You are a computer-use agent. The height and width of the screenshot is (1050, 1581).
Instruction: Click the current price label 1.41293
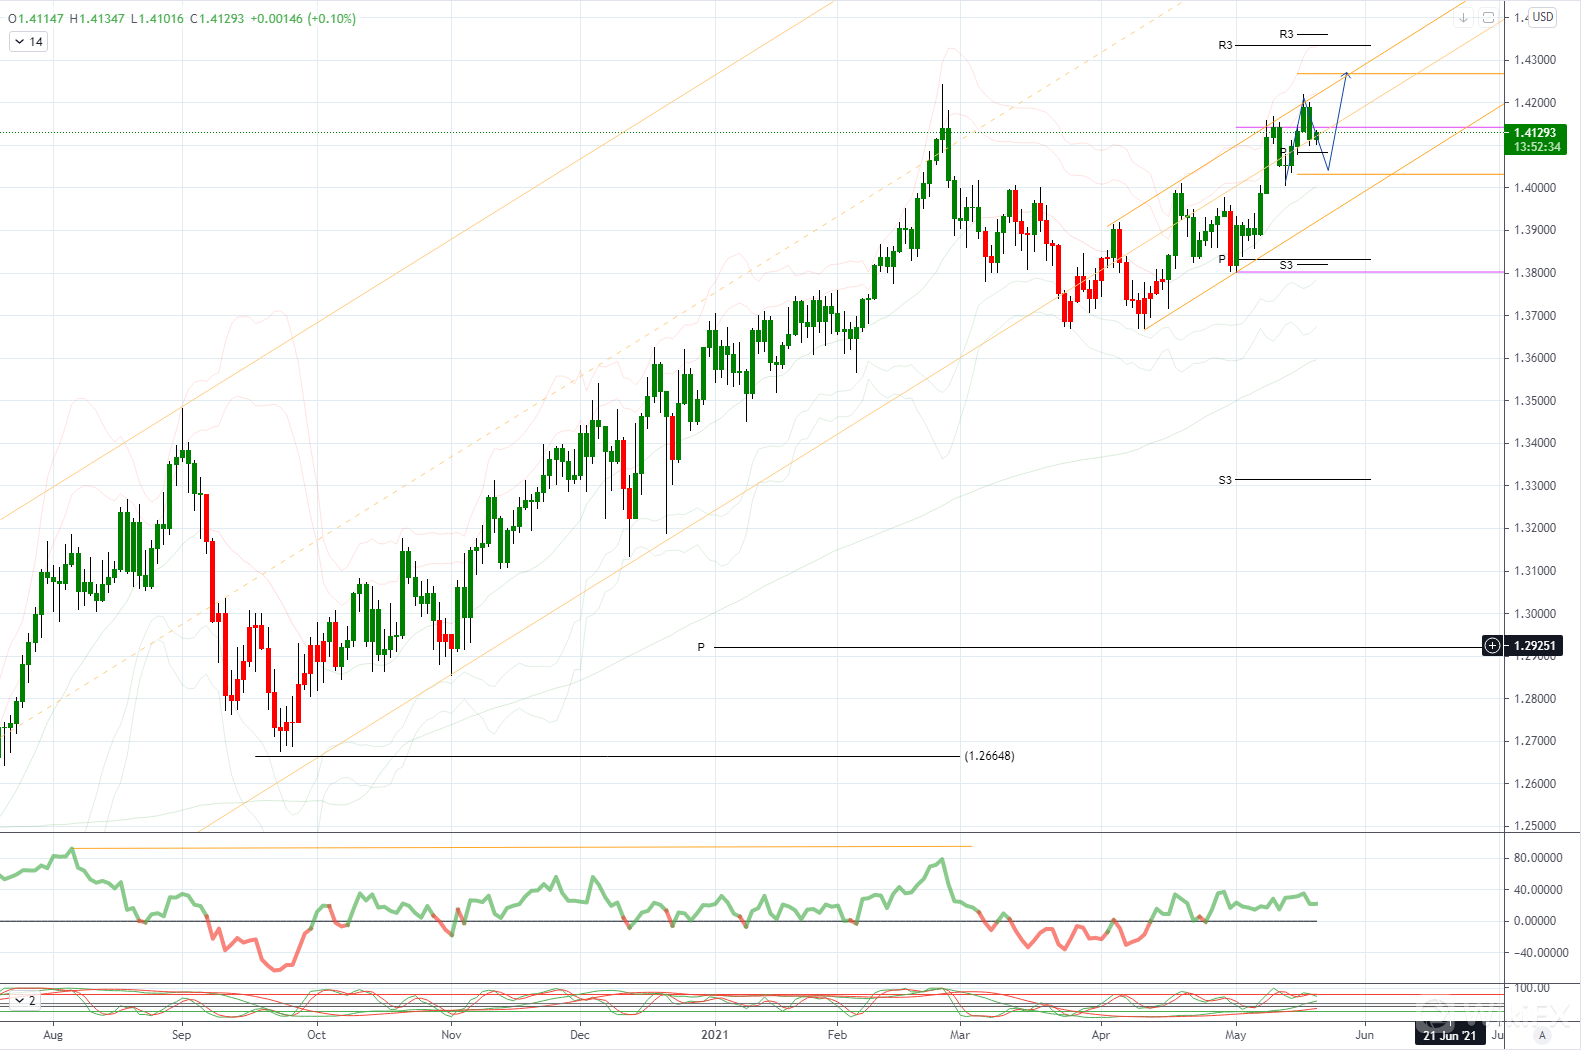point(1535,133)
